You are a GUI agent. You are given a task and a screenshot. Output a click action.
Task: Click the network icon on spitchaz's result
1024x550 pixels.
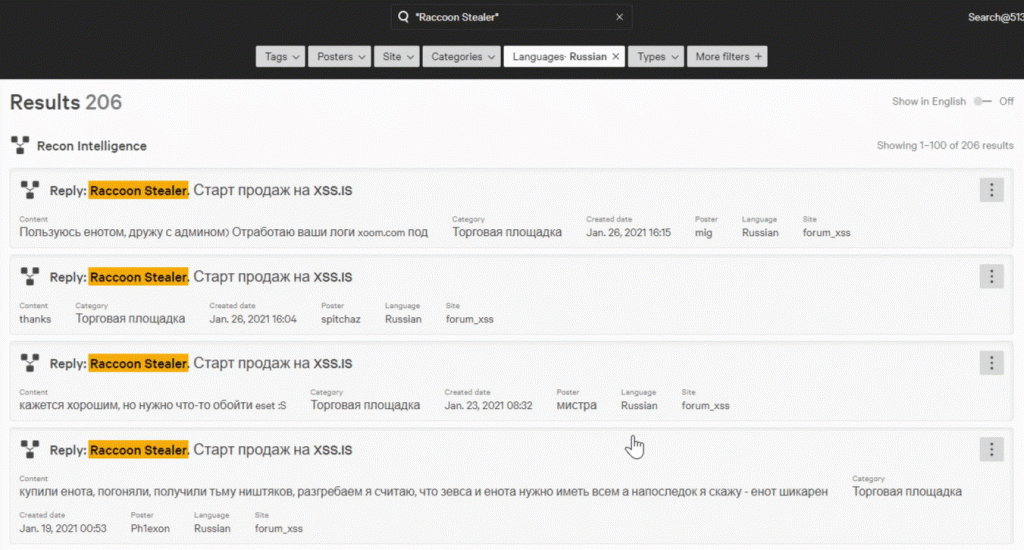click(x=29, y=276)
